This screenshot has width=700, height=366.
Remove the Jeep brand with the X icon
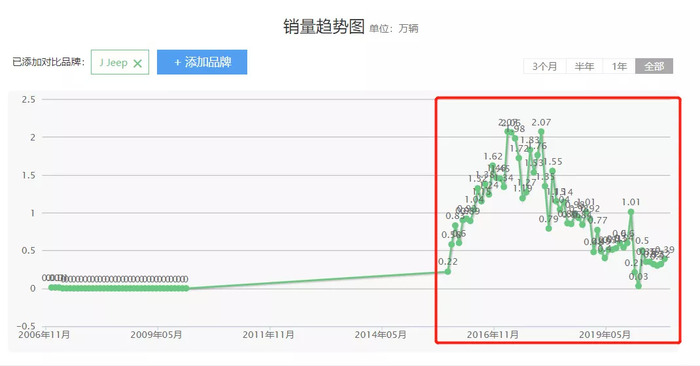pos(138,63)
